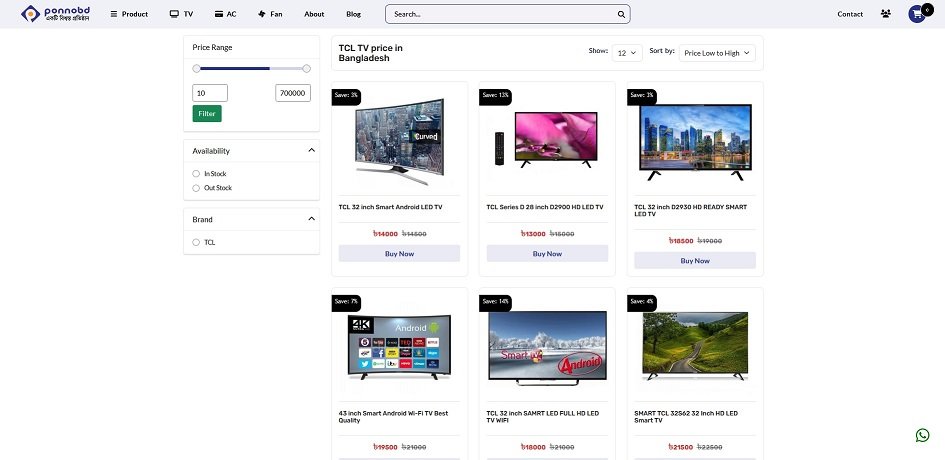Image resolution: width=945 pixels, height=460 pixels.
Task: Collapse the Availability section chevron
Action: click(x=312, y=150)
